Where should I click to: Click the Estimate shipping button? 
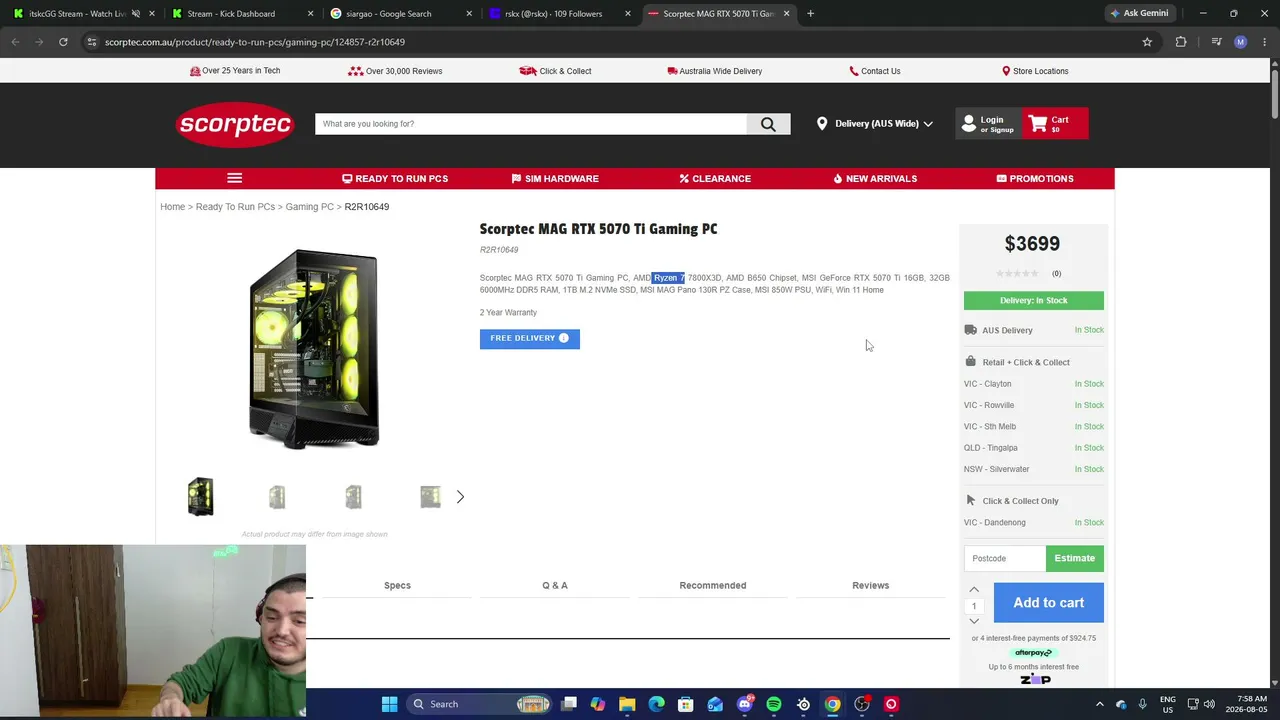pyautogui.click(x=1075, y=558)
